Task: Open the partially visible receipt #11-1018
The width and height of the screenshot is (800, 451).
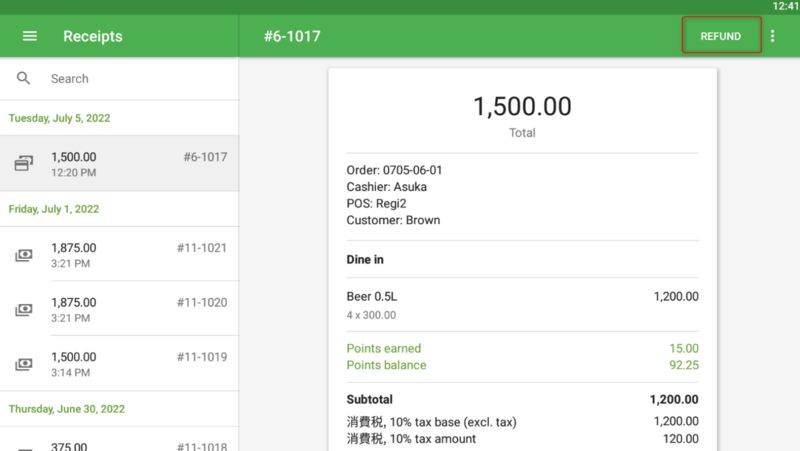Action: tap(120, 445)
